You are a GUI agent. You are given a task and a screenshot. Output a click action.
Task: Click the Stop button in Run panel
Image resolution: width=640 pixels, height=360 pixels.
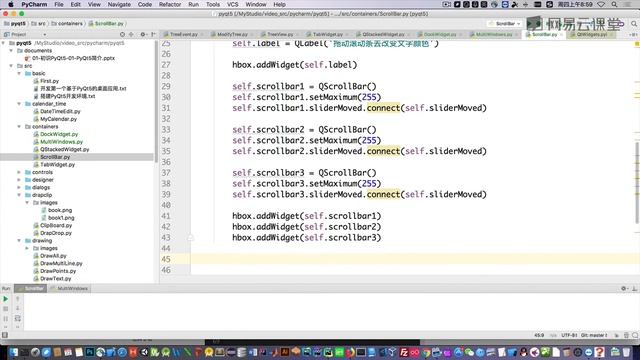click(x=5, y=309)
